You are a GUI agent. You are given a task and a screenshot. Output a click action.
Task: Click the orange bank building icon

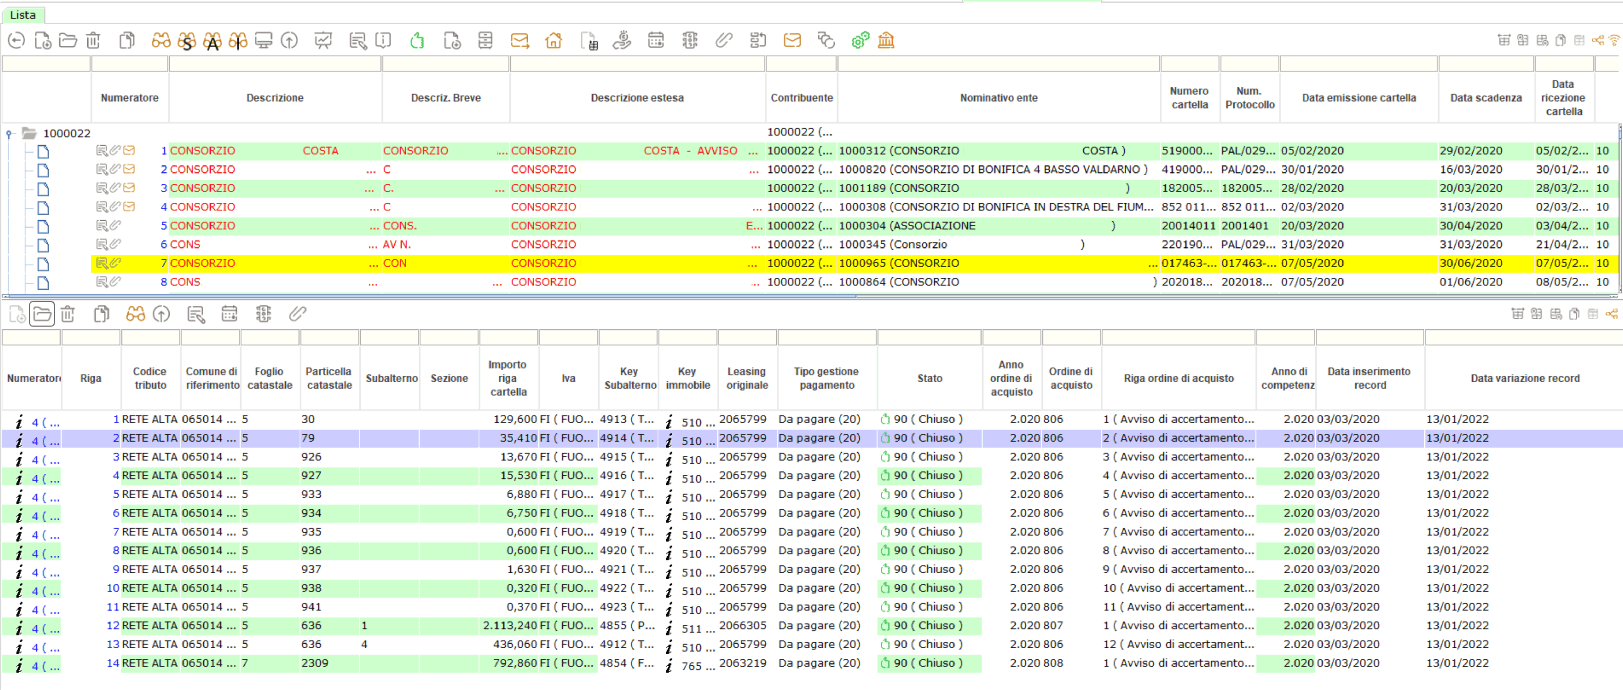click(x=886, y=40)
